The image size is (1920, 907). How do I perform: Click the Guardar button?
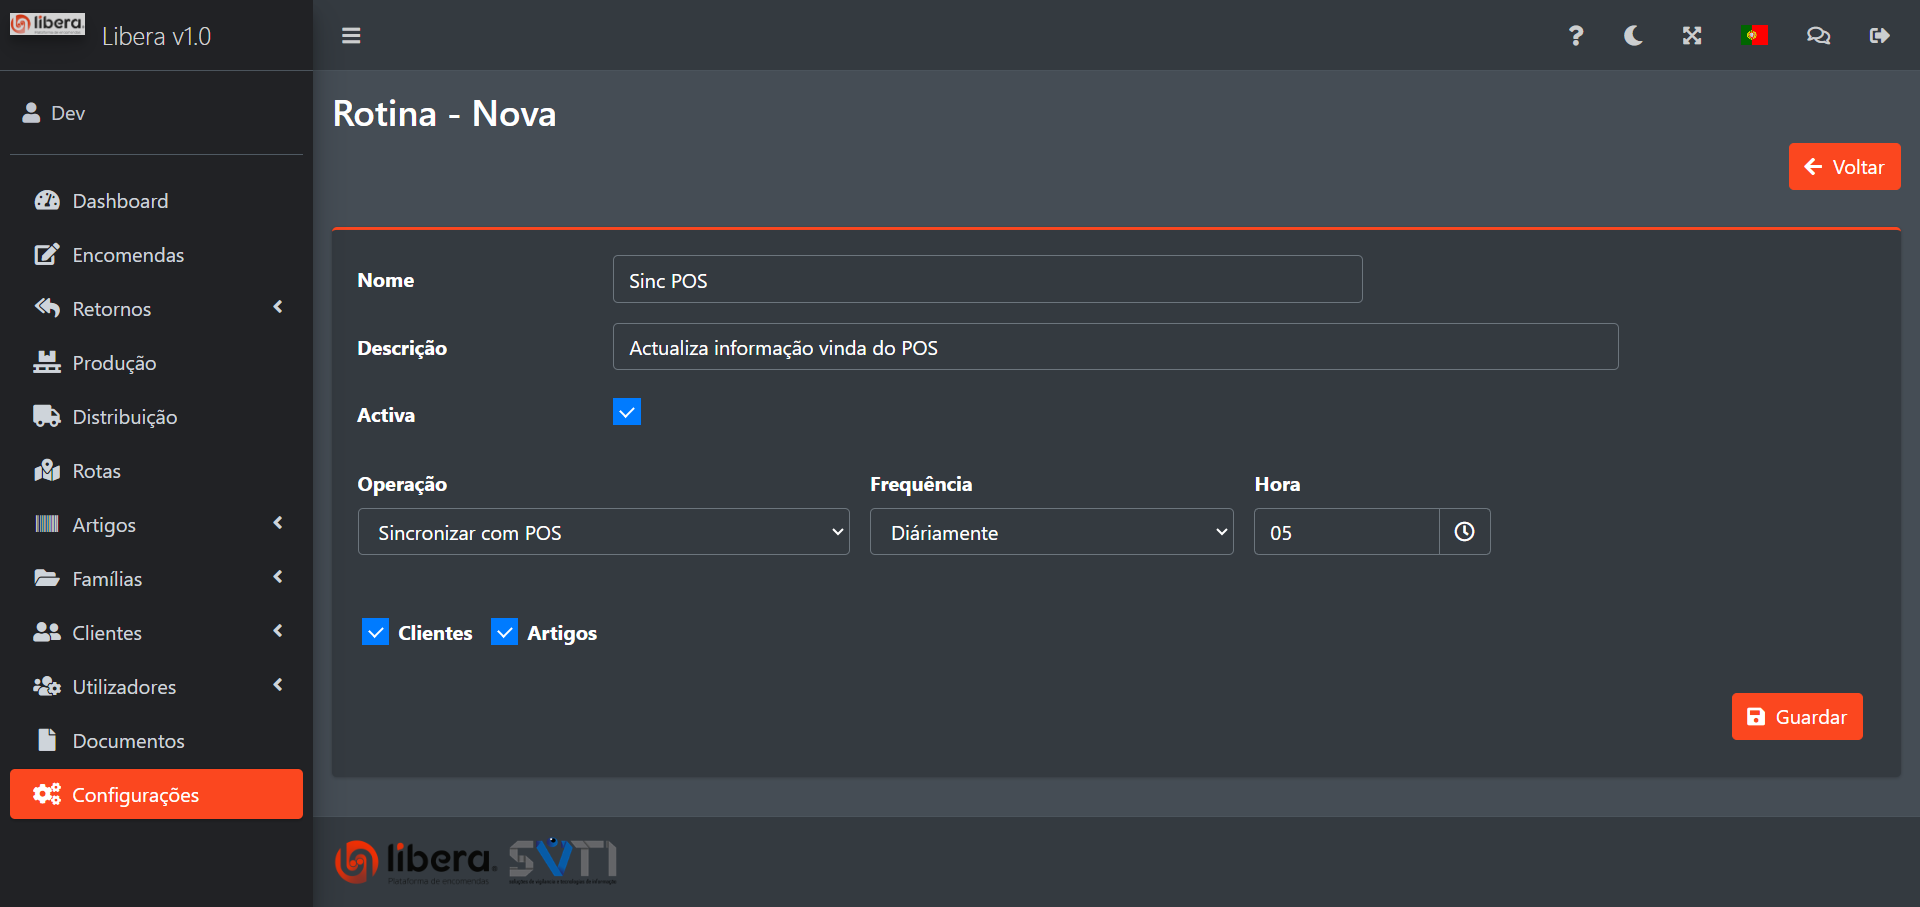pos(1796,717)
